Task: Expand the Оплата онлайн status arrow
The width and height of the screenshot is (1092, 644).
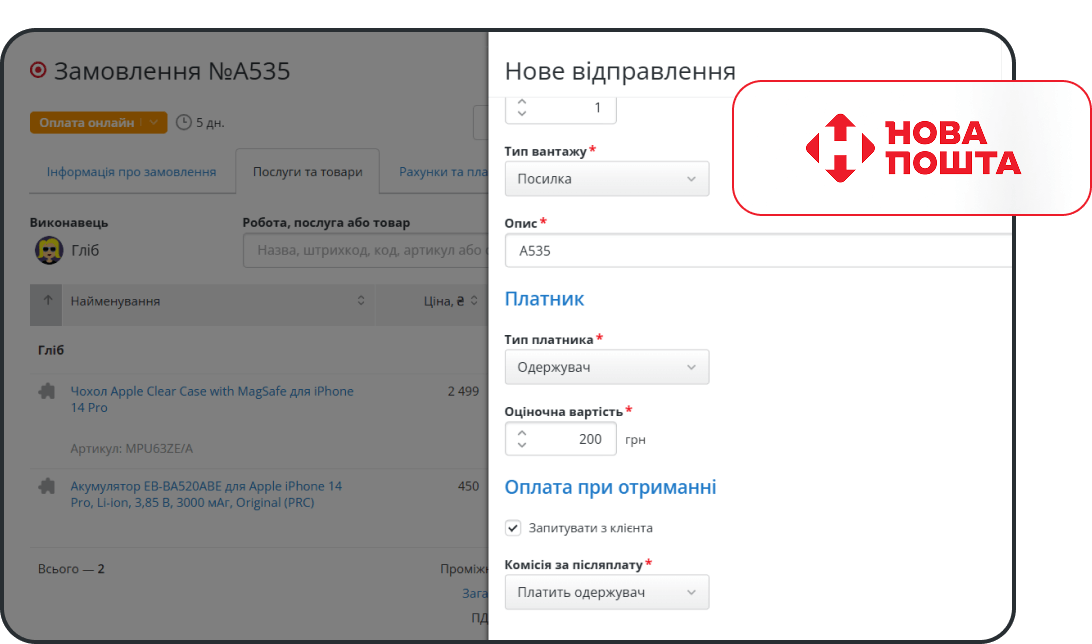Action: pyautogui.click(x=153, y=123)
